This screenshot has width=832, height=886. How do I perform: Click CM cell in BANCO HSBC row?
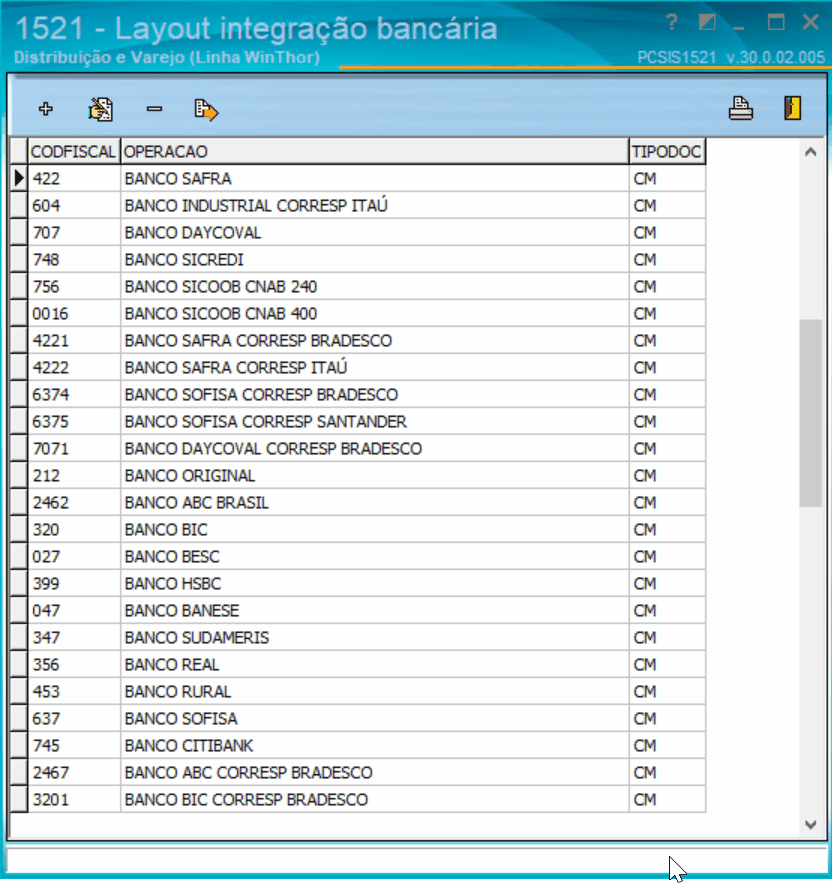(667, 584)
